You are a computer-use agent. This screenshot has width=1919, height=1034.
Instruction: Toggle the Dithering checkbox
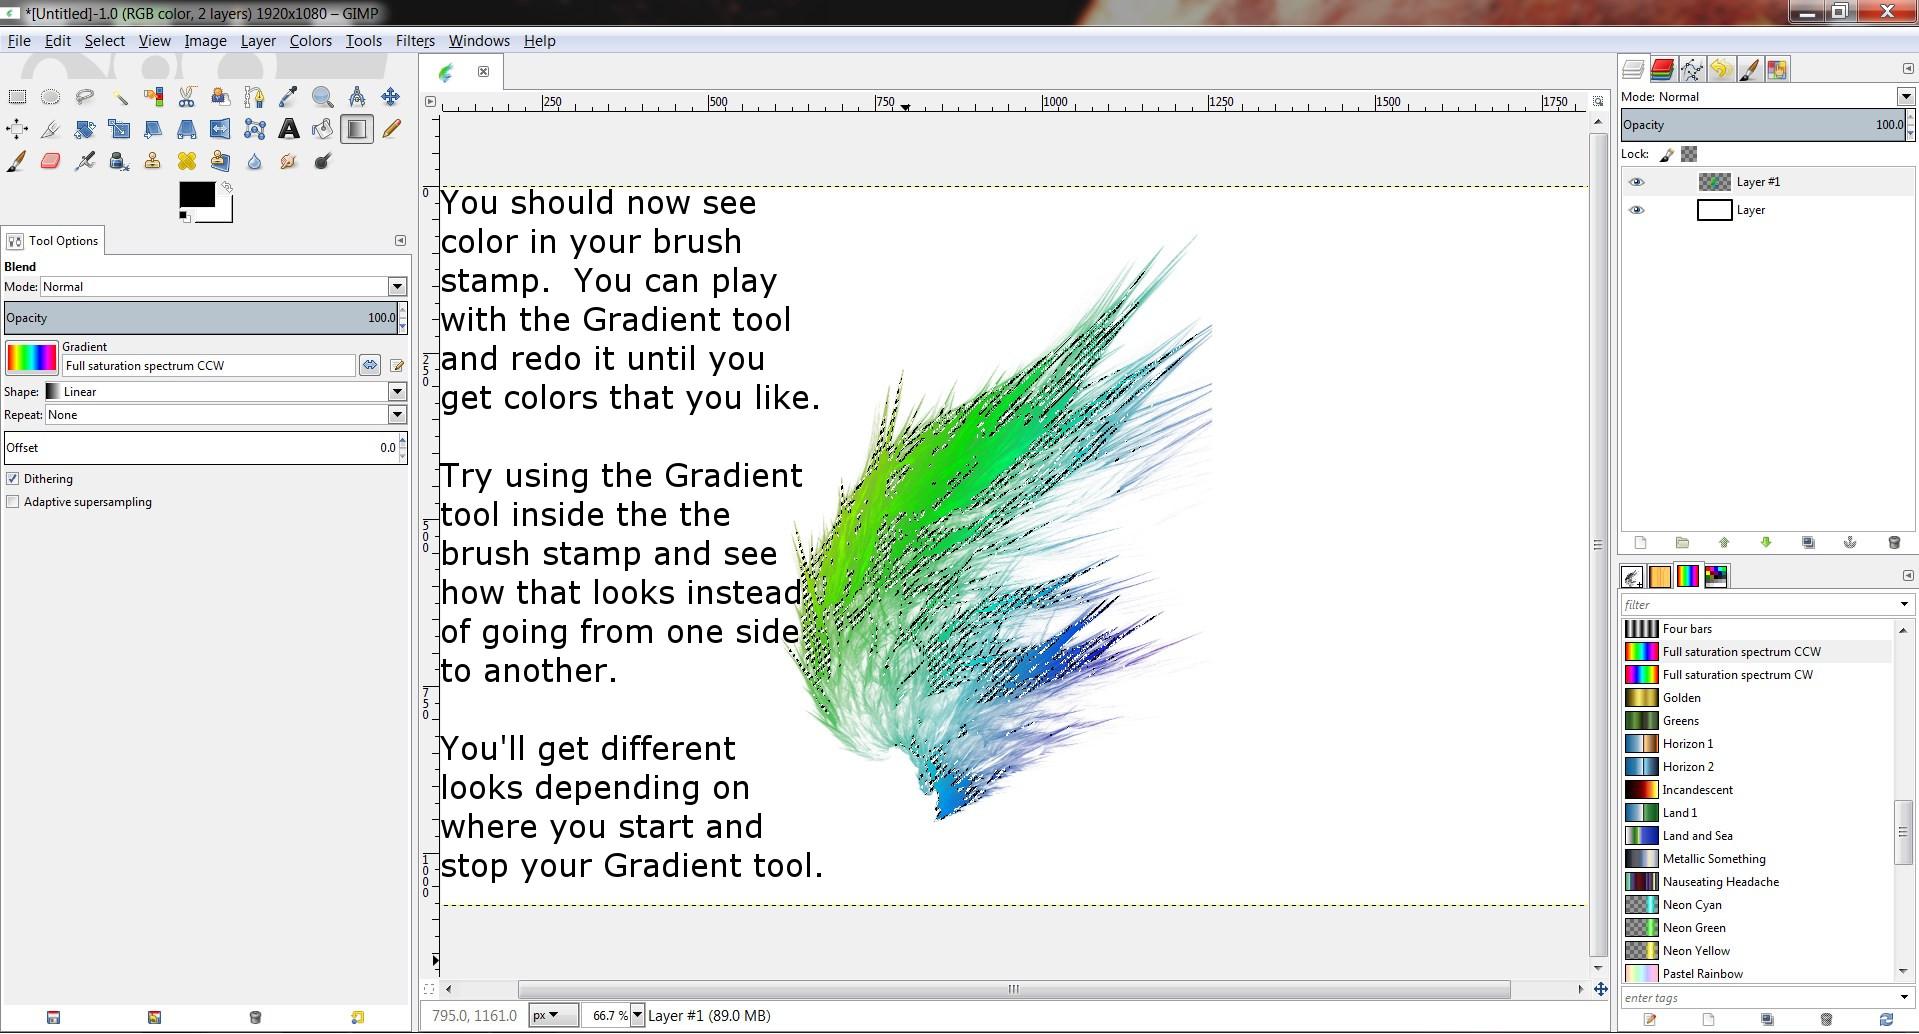pos(13,479)
